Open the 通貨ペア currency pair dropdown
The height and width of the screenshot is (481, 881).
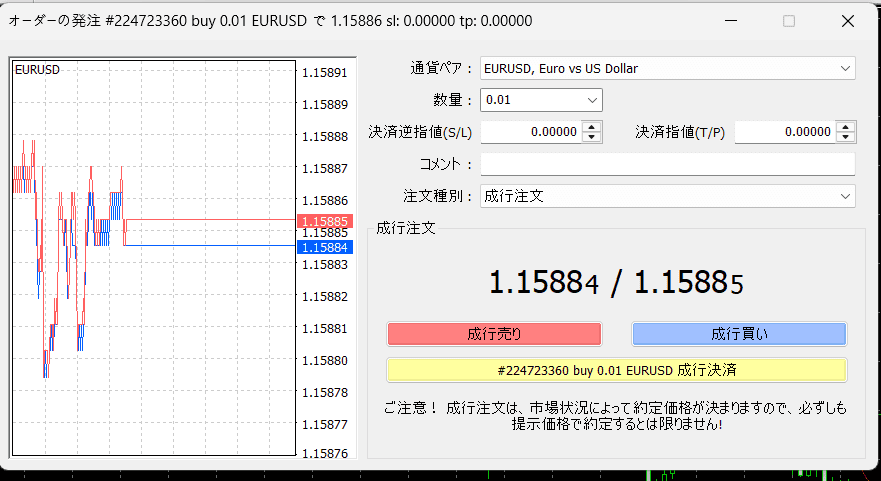coord(667,69)
